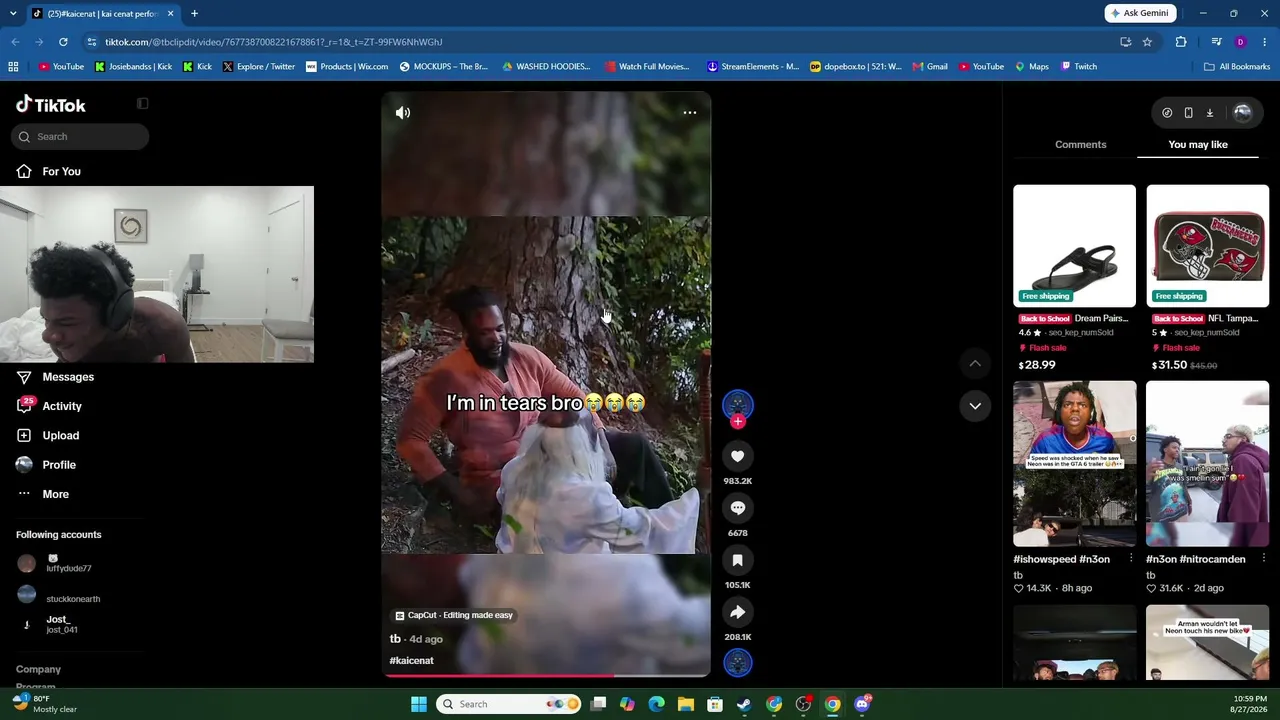
Task: Open the All Bookmarks folder
Action: pos(1237,67)
